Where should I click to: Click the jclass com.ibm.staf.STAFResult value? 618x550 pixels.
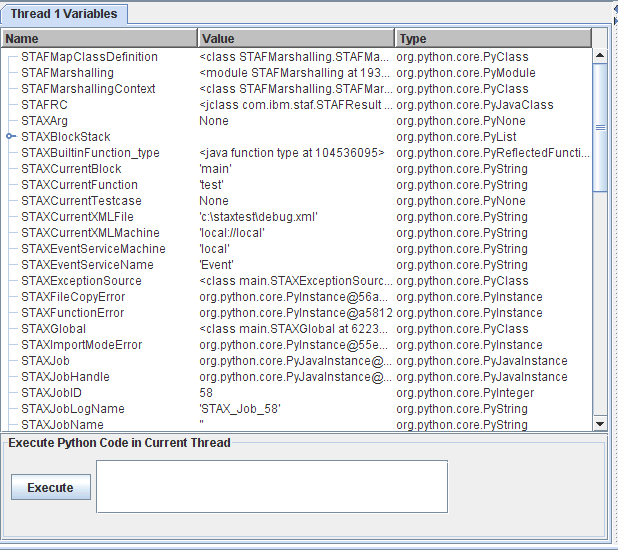[296, 105]
